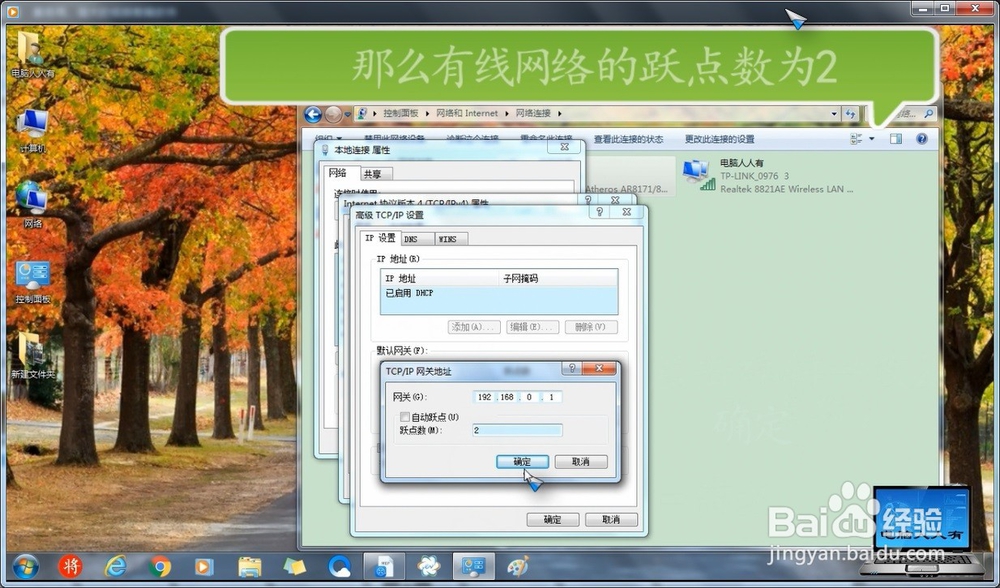The height and width of the screenshot is (588, 1000).
Task: Select 计算机 desktop icon
Action: point(33,131)
